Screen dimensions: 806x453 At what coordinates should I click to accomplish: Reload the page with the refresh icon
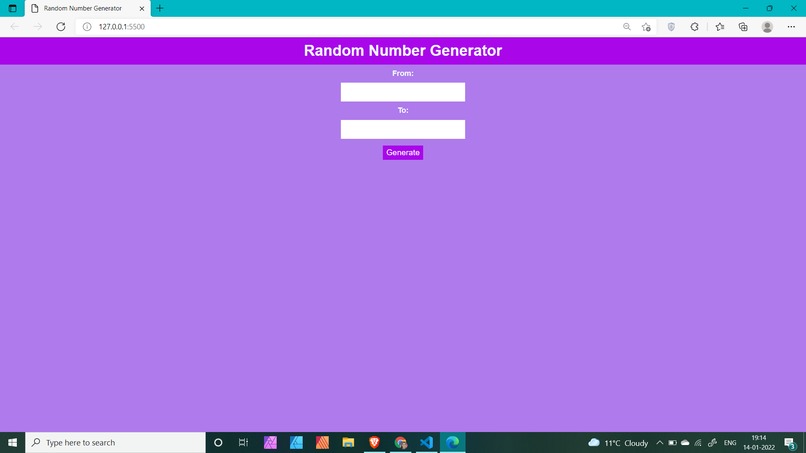pos(61,27)
